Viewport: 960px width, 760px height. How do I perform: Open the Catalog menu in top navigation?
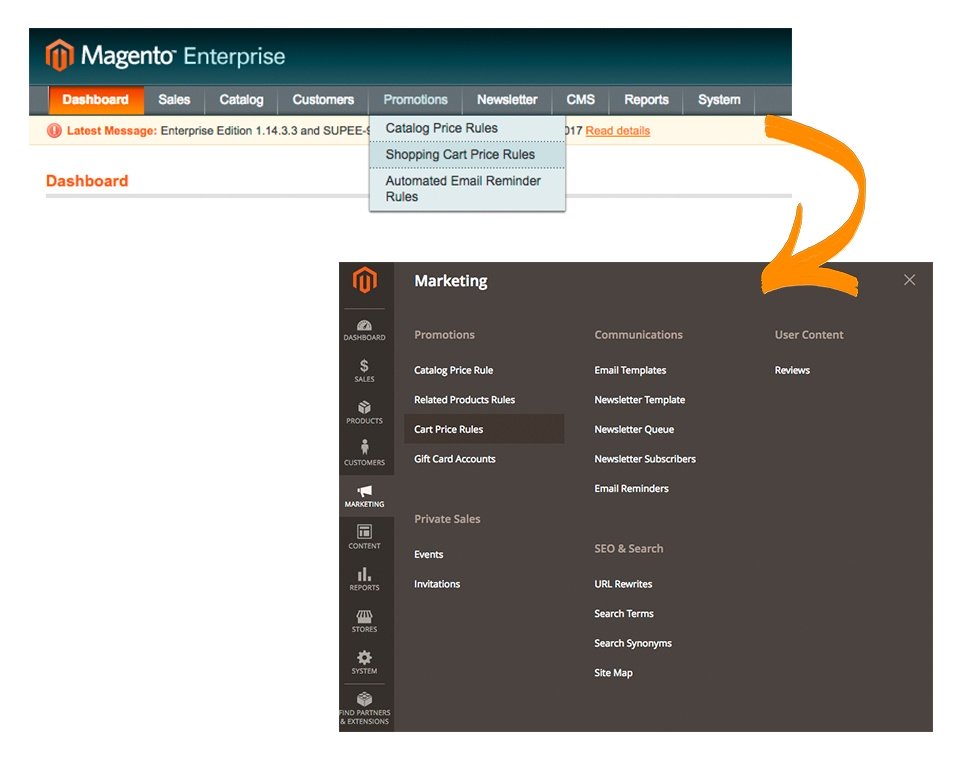click(241, 100)
